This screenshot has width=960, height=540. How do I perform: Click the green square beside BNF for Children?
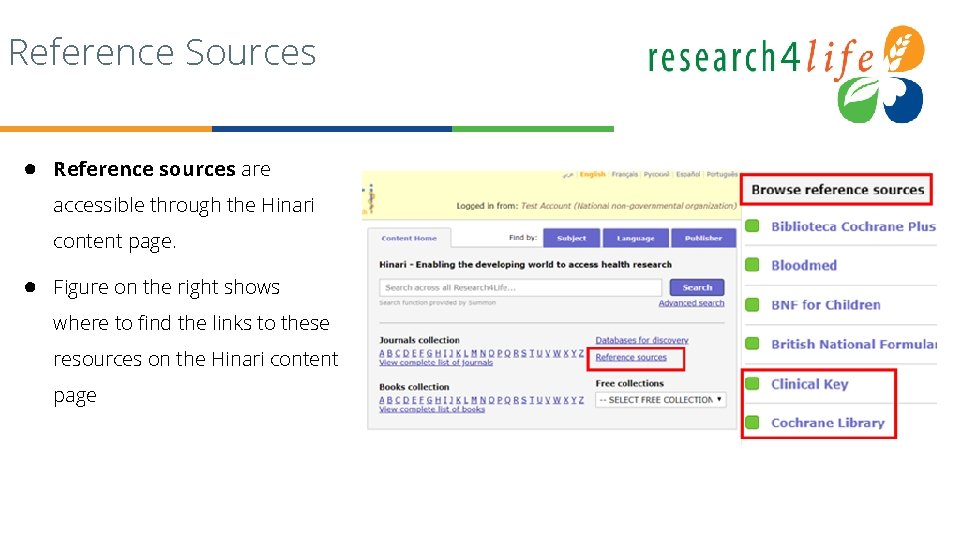click(x=752, y=304)
